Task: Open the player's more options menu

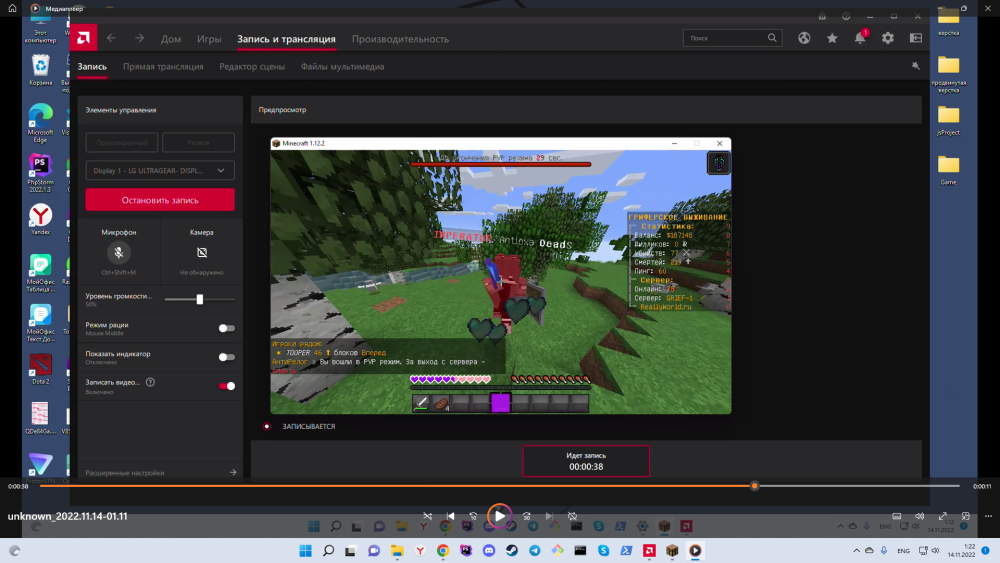Action: tap(989, 516)
